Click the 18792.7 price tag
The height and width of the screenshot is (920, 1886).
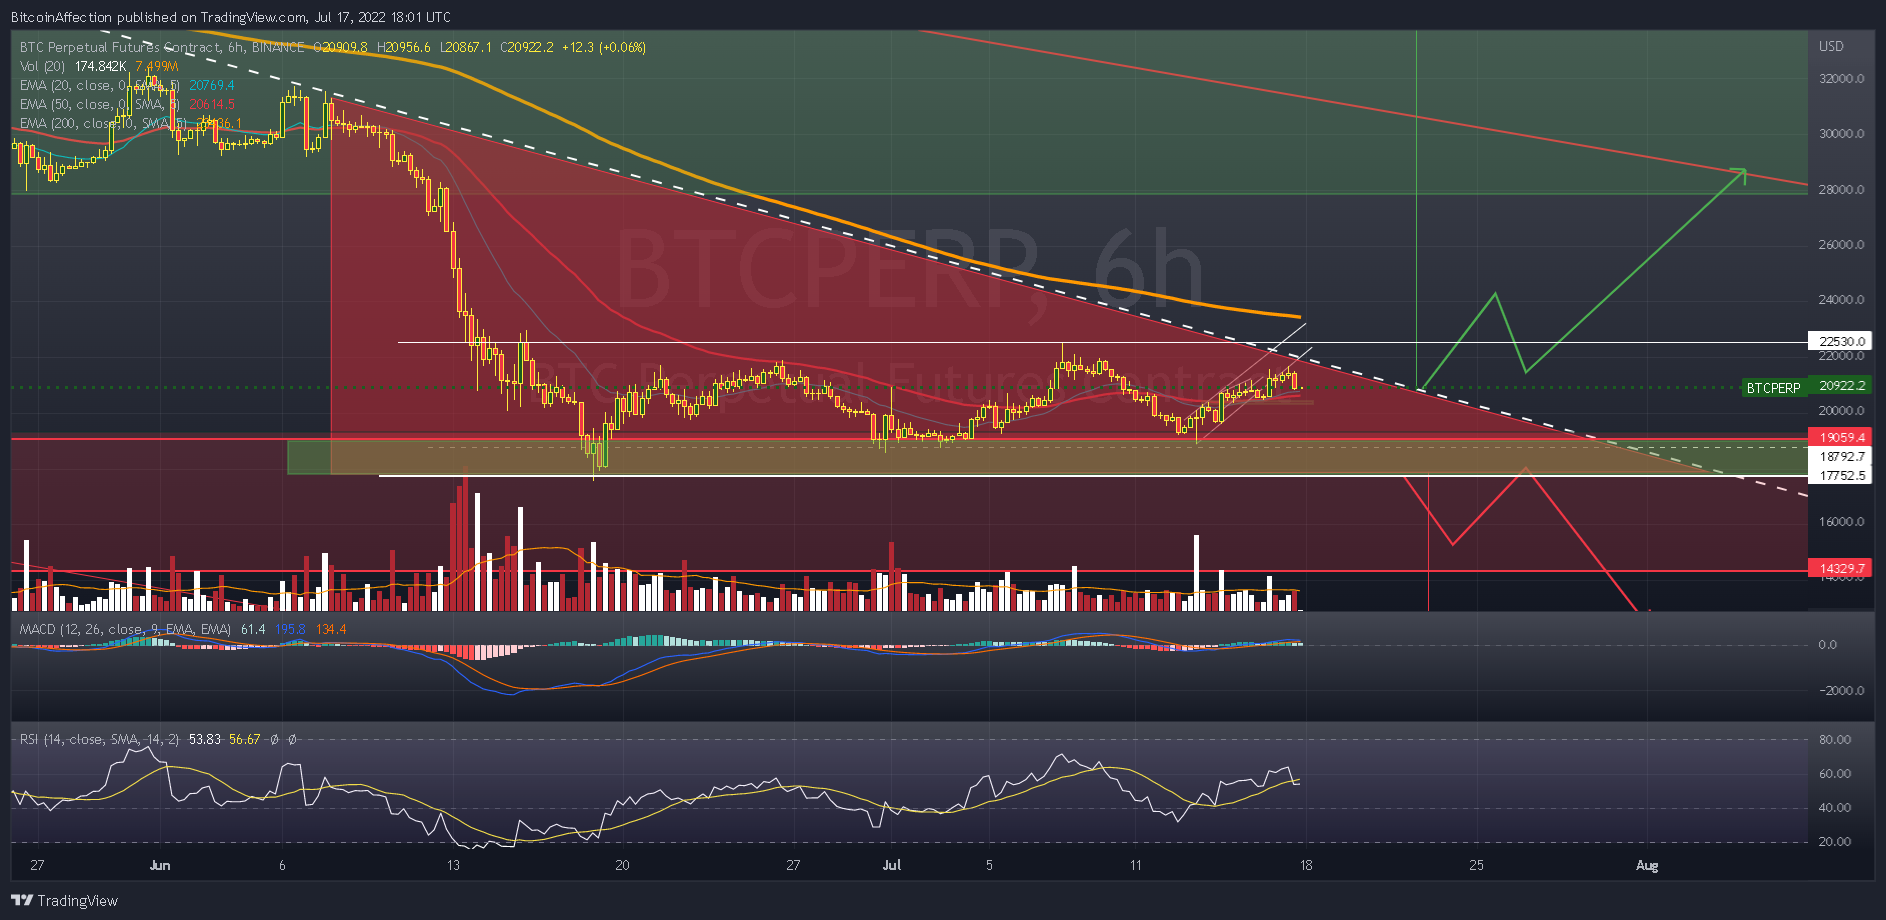click(x=1840, y=456)
